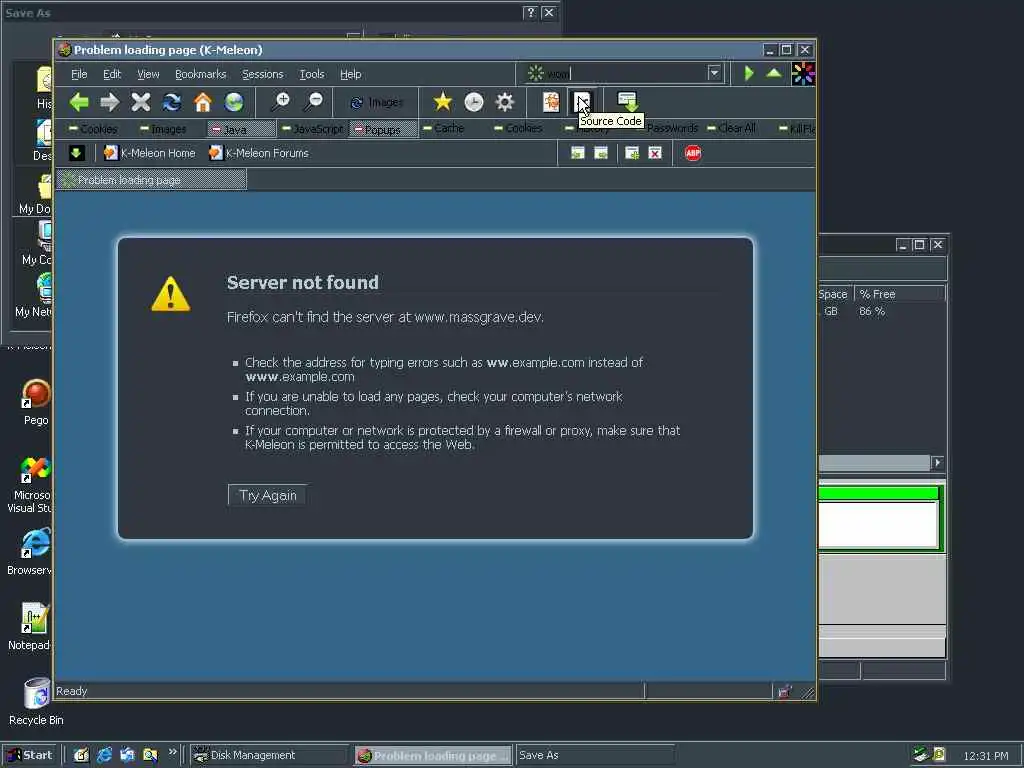Switch to next tab icon
The image size is (1024, 768).
(x=601, y=153)
